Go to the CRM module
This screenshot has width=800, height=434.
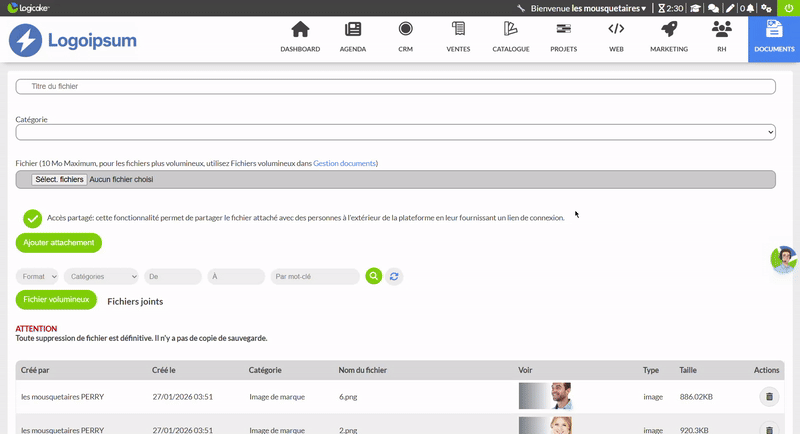tap(405, 37)
